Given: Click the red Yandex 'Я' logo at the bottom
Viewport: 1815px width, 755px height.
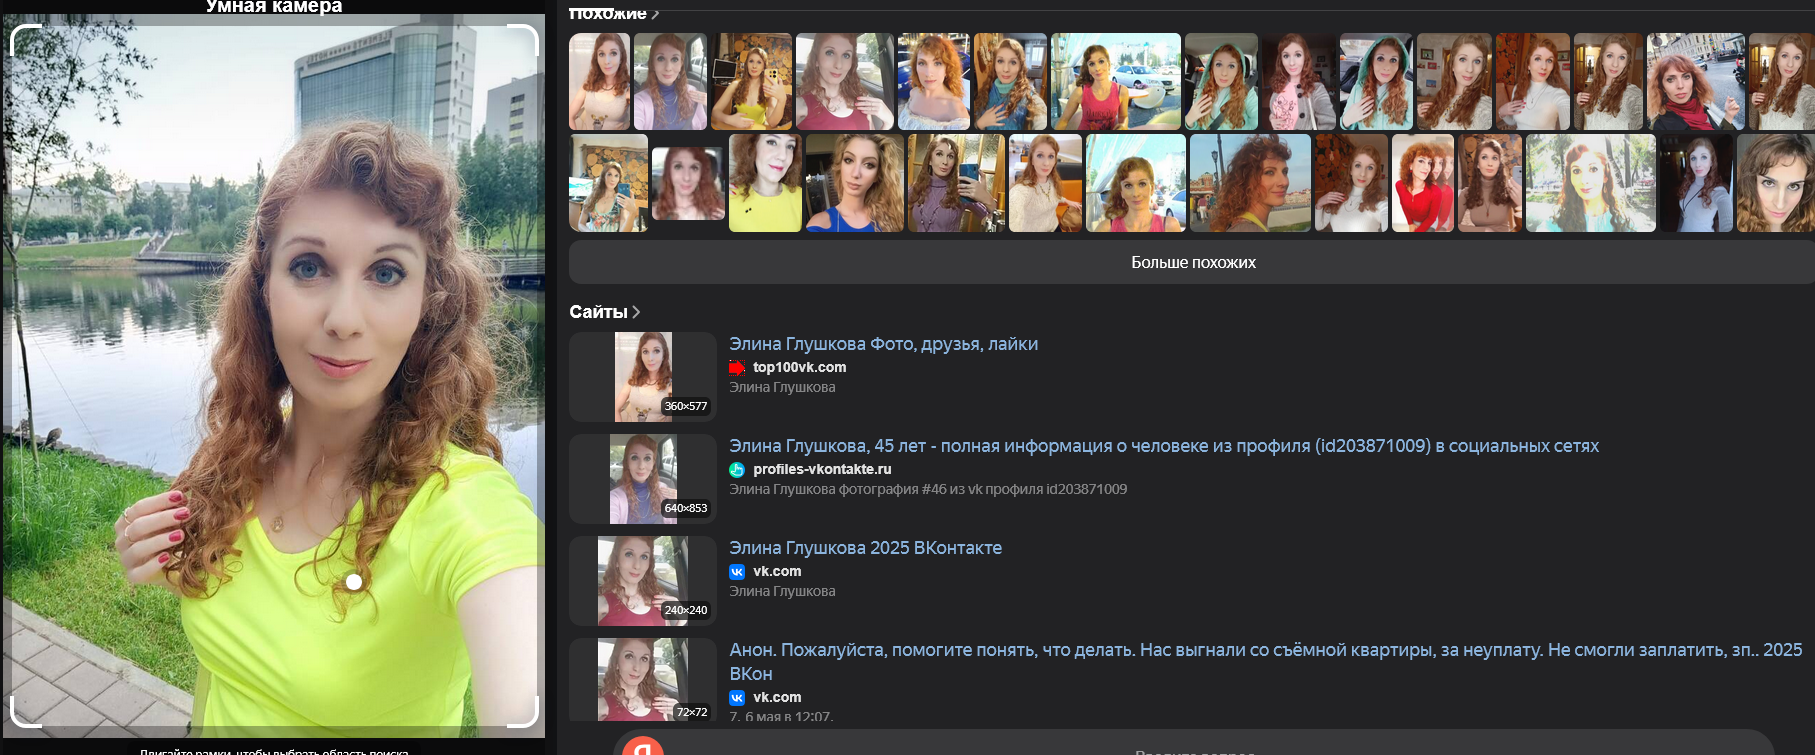Looking at the screenshot, I should tap(643, 746).
